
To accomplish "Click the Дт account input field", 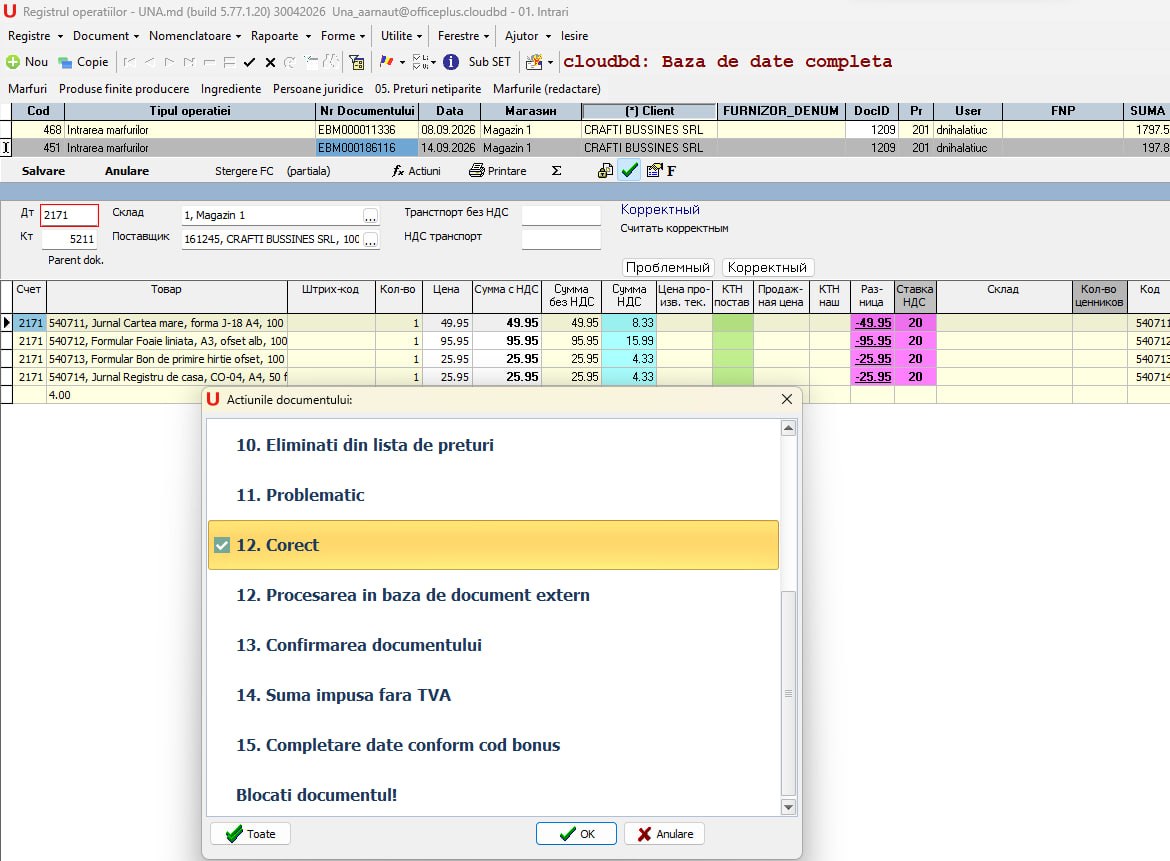I will 69,215.
